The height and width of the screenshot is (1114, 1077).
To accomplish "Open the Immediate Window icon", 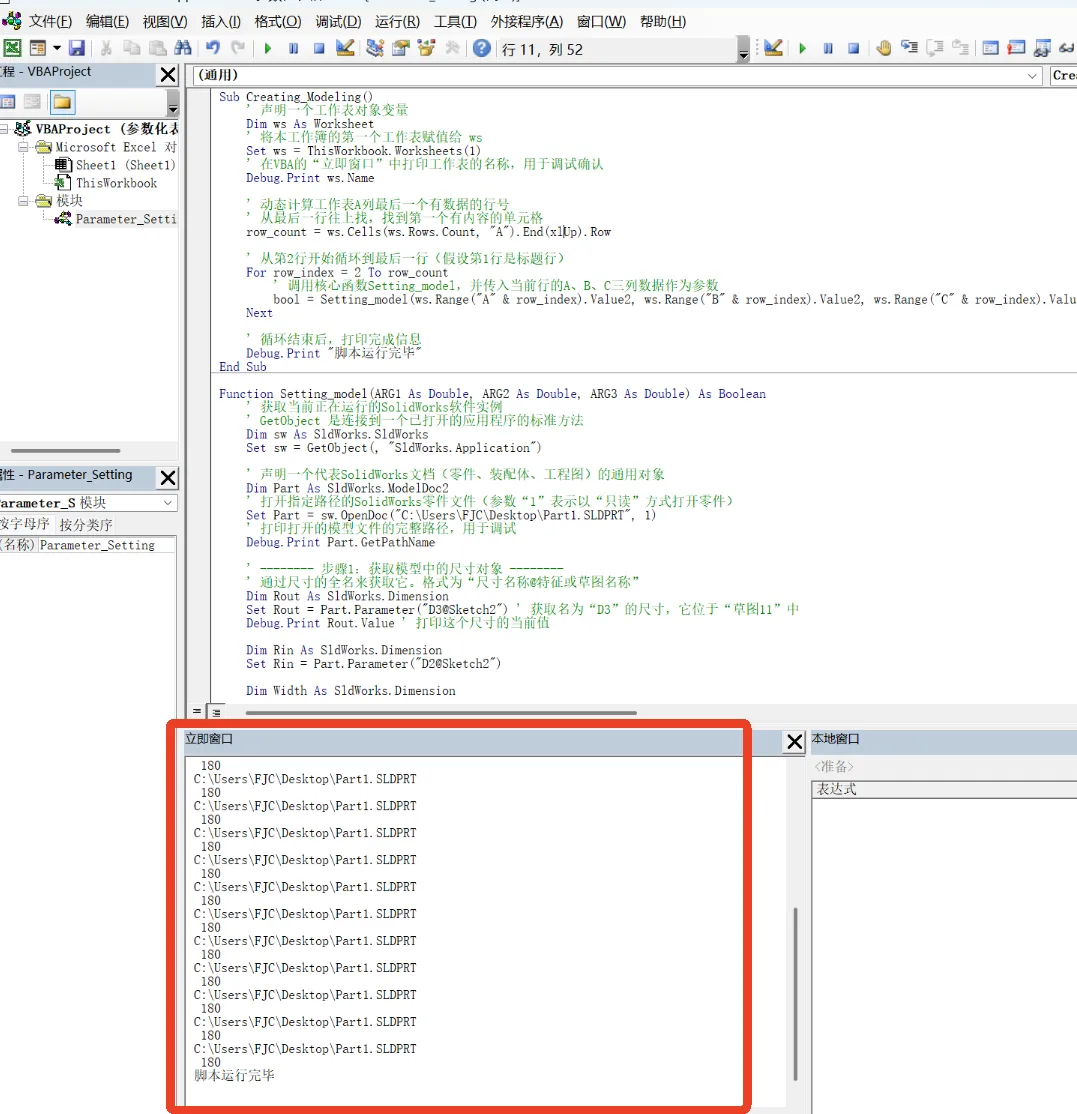I will (x=1016, y=48).
